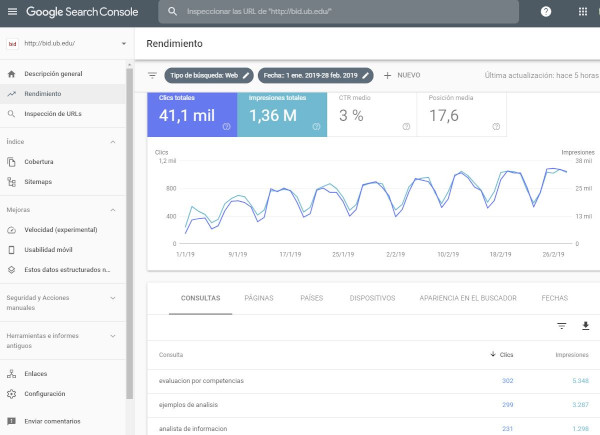Edit date range chip via pencil icon
The image size is (600, 435).
pyautogui.click(x=365, y=75)
